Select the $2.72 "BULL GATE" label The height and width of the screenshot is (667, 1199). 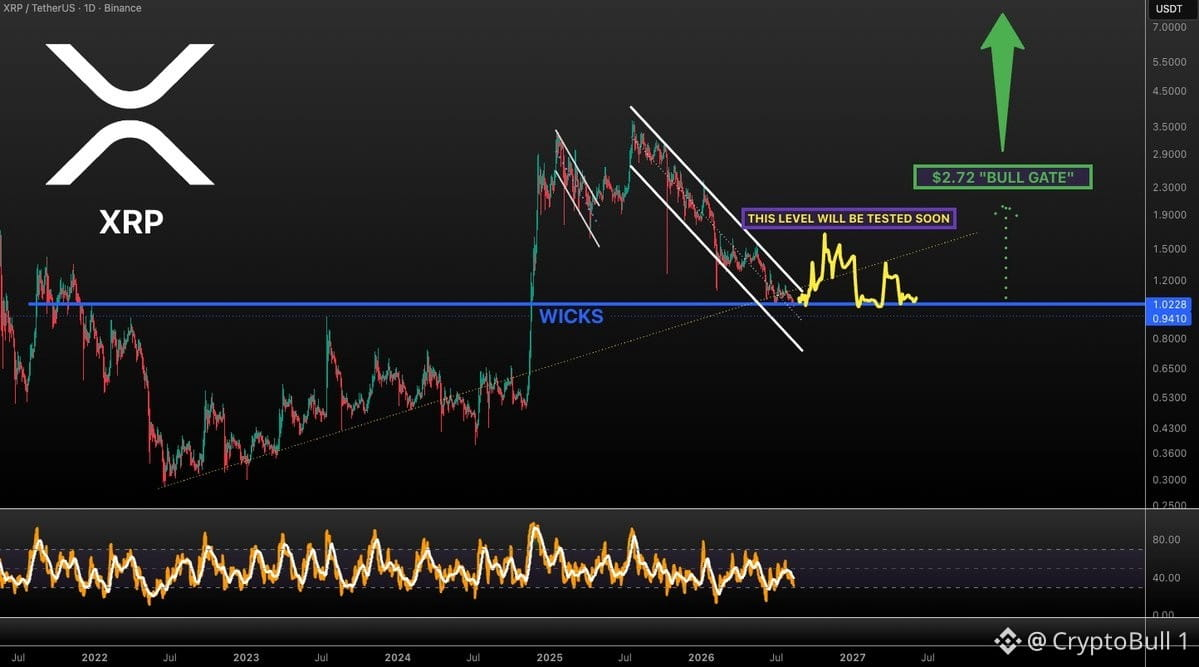point(1002,177)
